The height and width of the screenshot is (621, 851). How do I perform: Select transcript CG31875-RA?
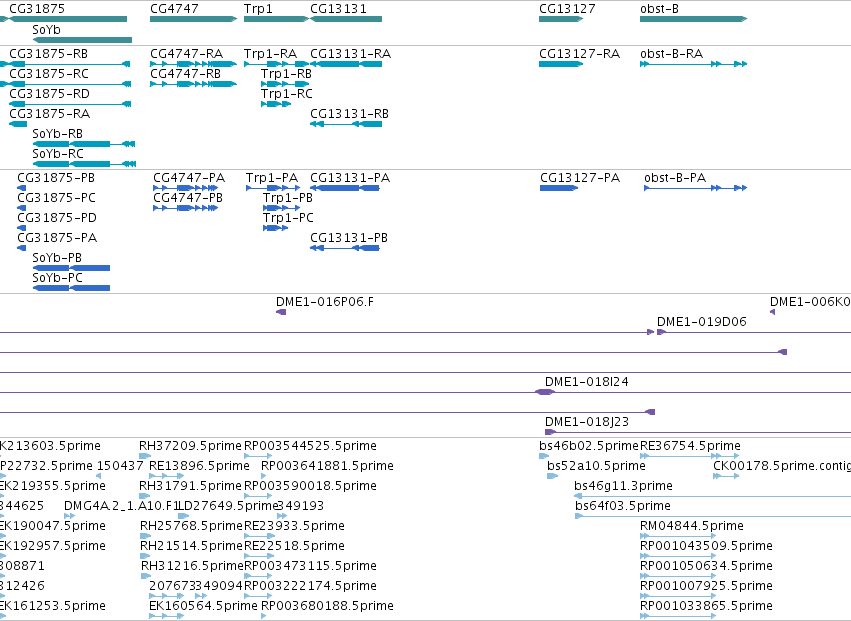(x=18, y=124)
